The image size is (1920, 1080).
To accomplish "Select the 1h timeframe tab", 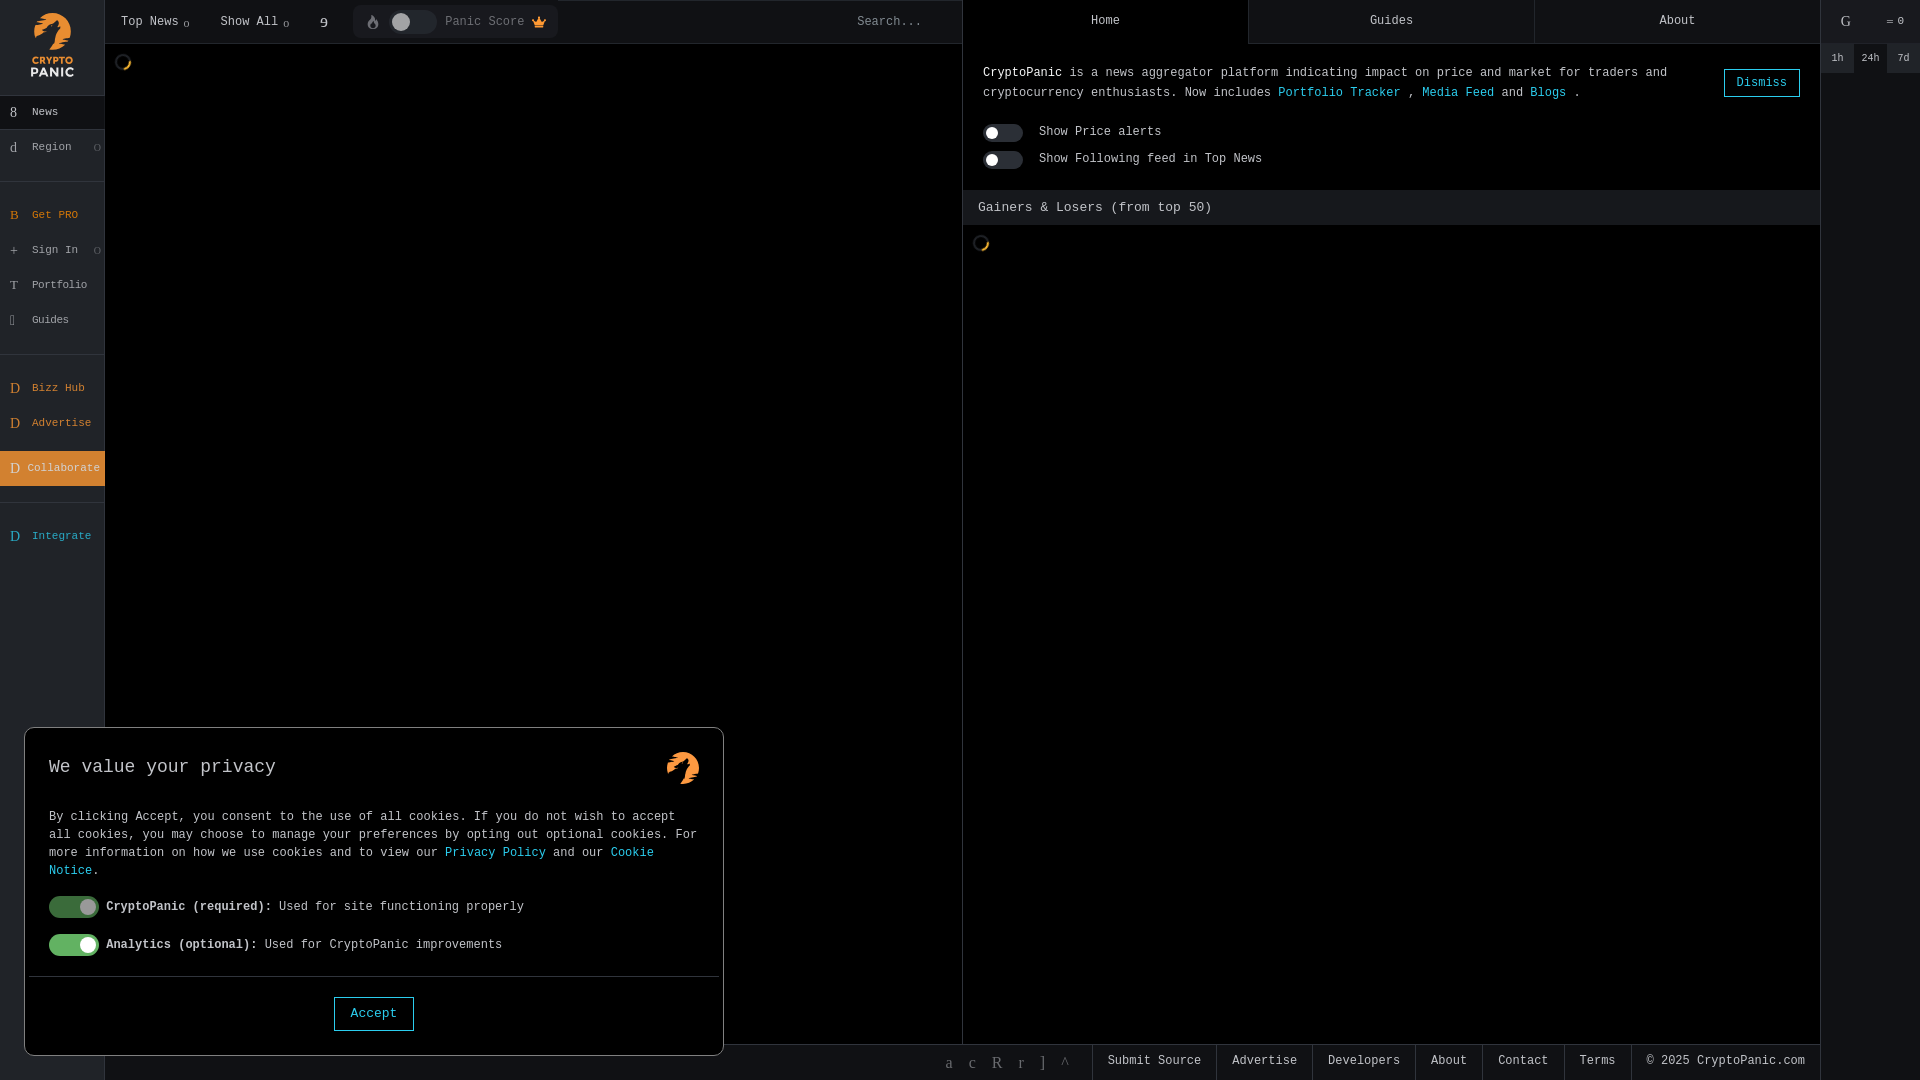I will click(1837, 59).
